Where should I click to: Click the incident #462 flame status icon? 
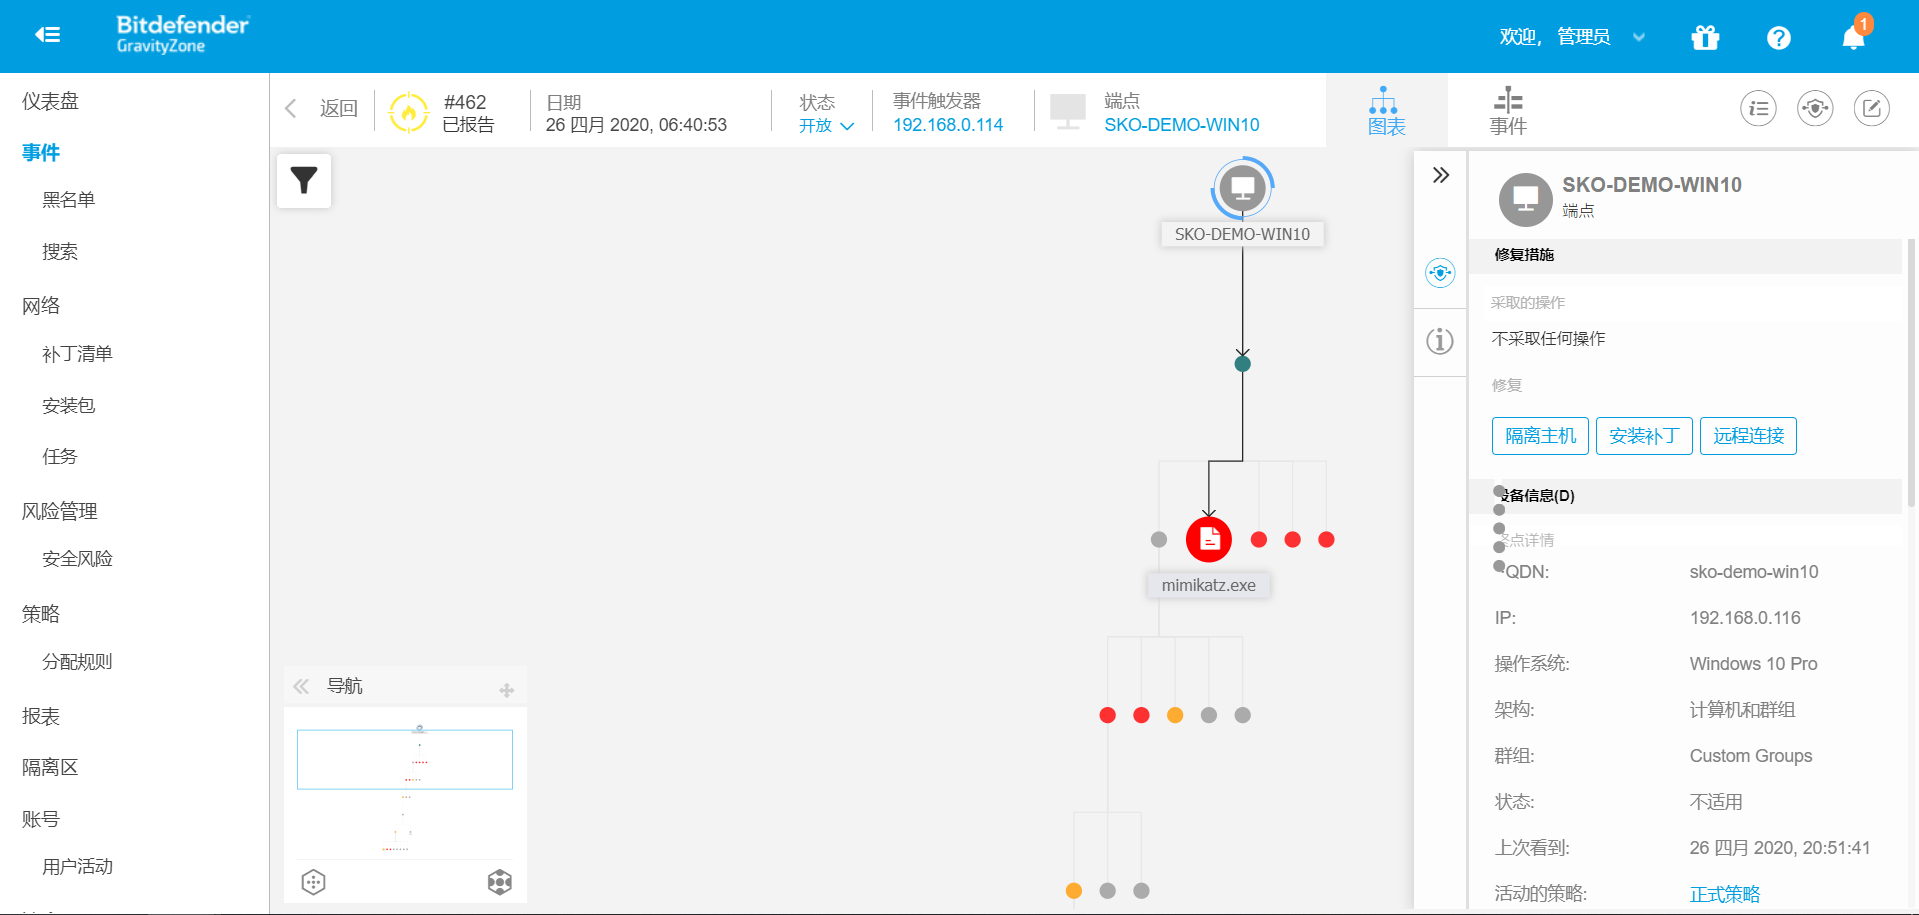click(x=408, y=112)
